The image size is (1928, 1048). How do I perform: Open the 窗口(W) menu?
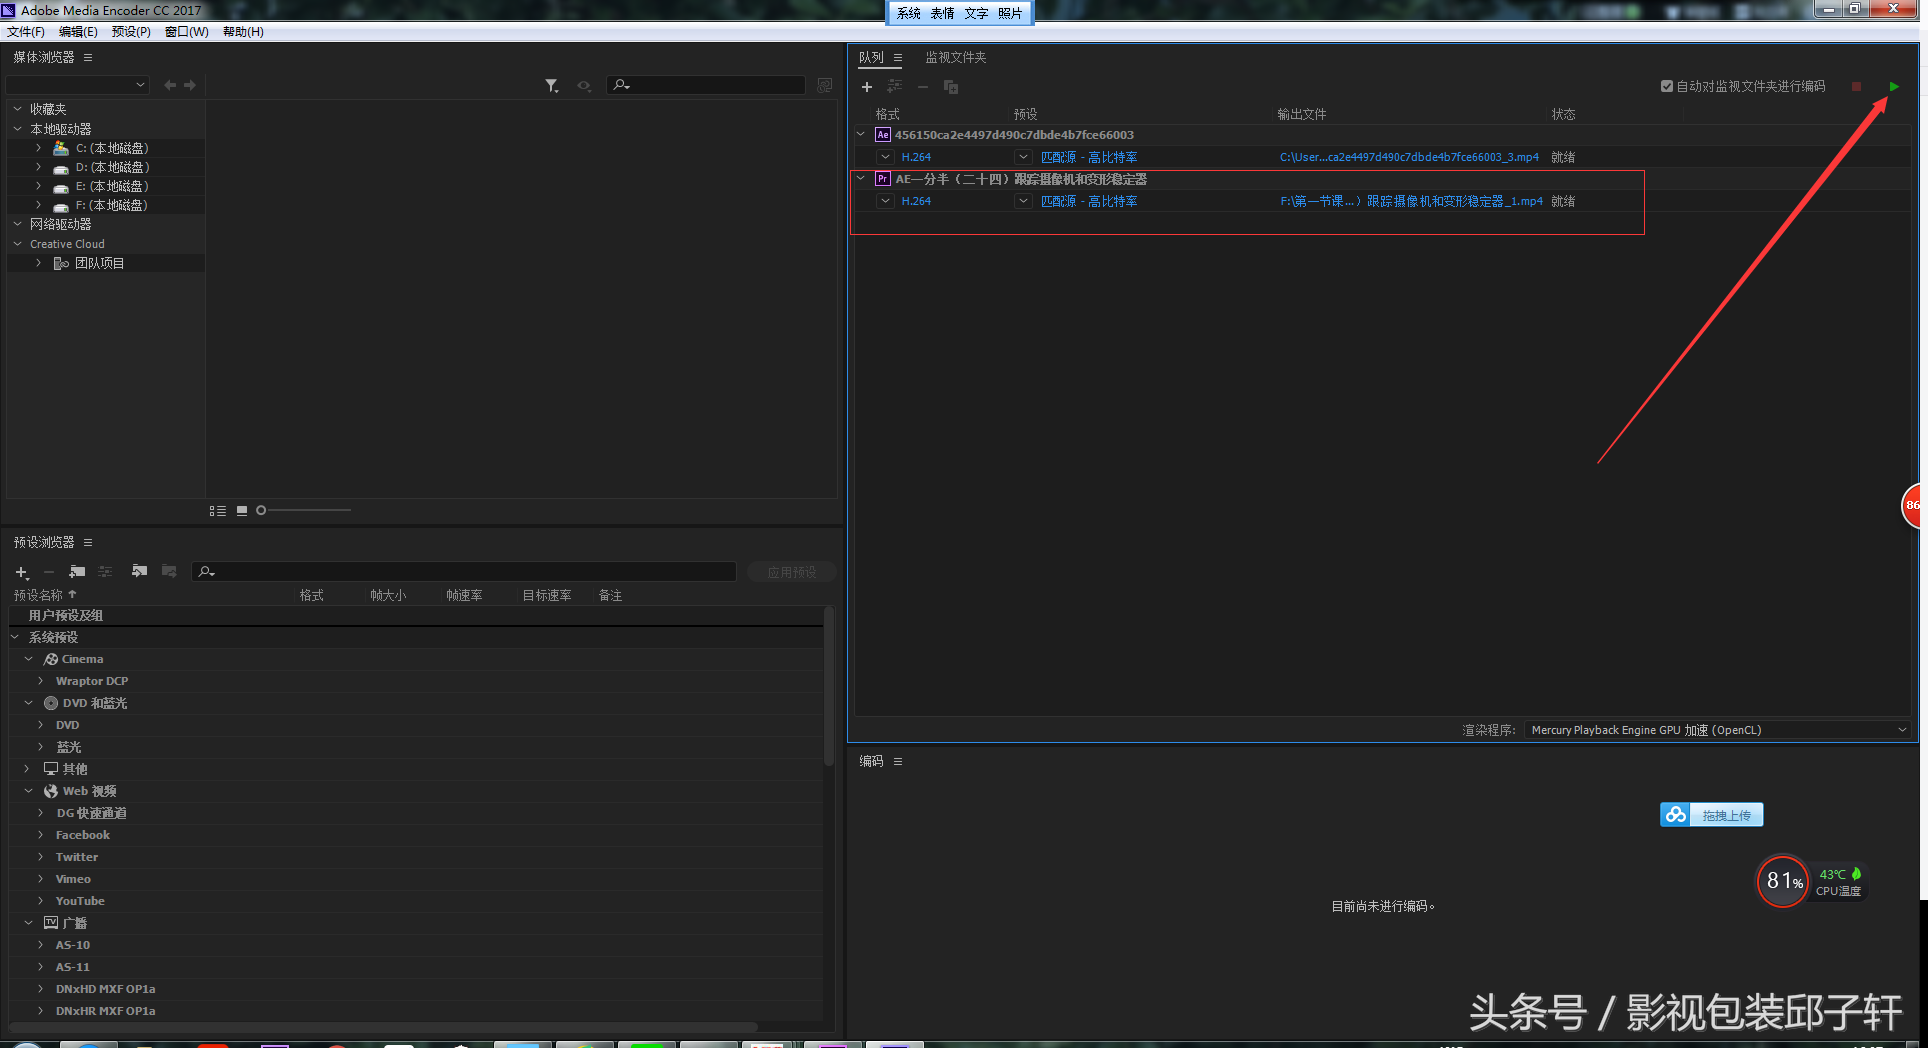point(187,32)
